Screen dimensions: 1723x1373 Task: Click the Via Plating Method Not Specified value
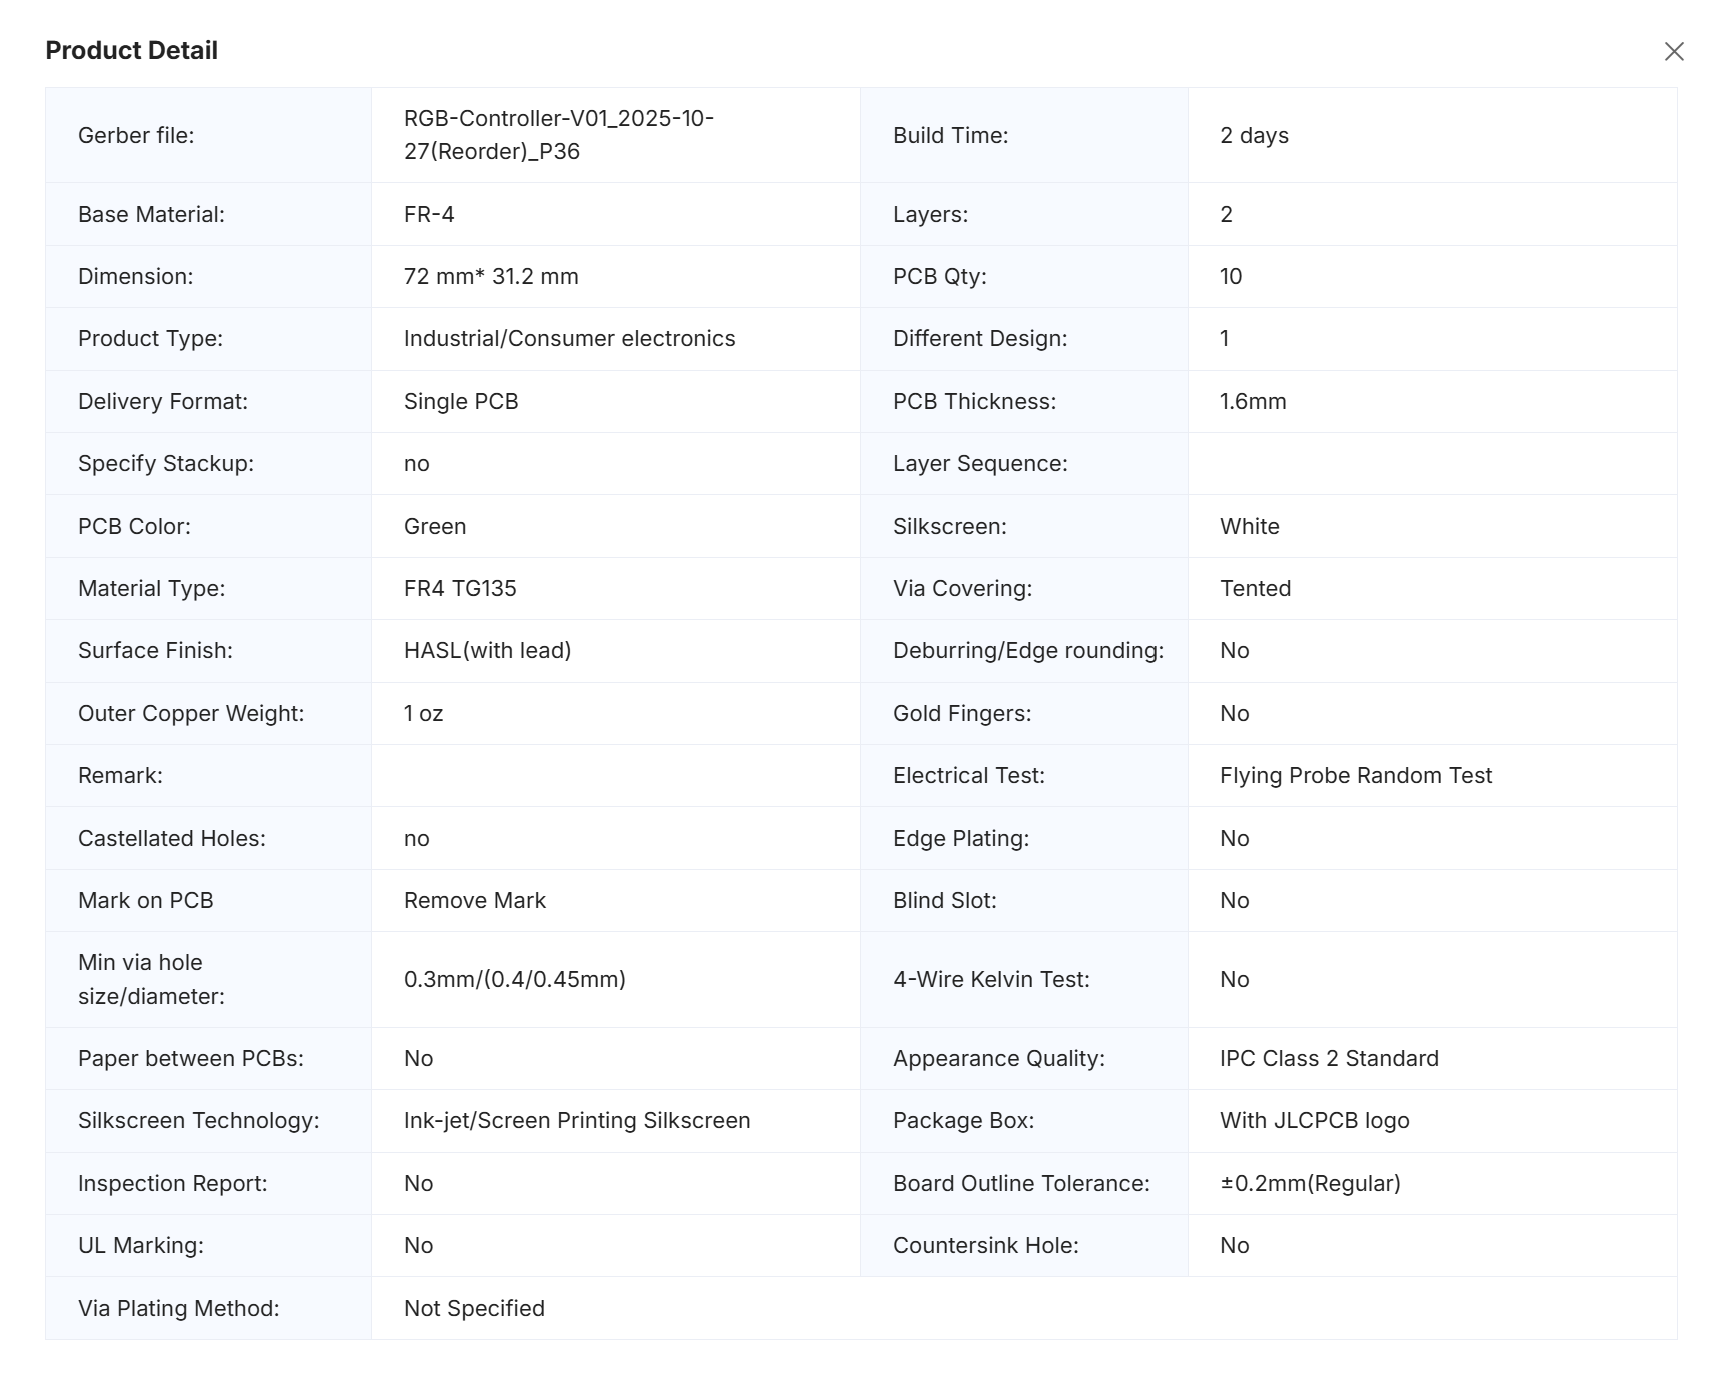click(474, 1308)
